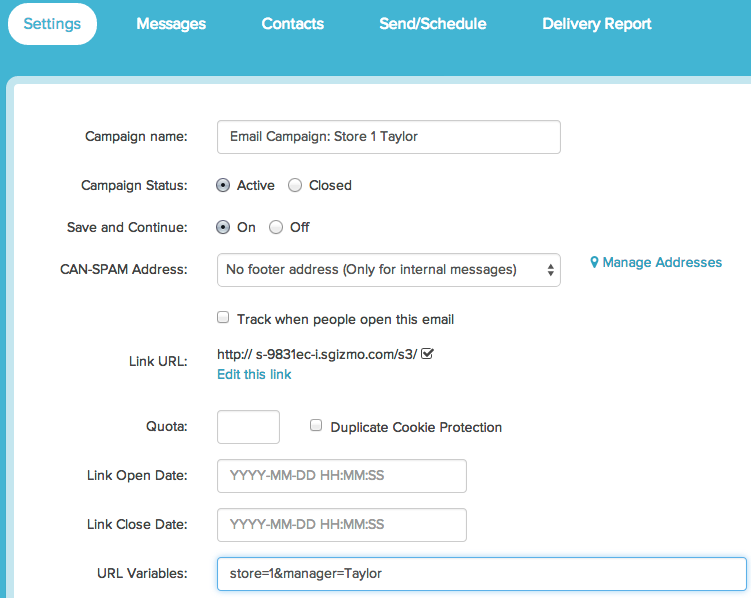Open the Contacts tab
The width and height of the screenshot is (751, 598).
coord(293,24)
